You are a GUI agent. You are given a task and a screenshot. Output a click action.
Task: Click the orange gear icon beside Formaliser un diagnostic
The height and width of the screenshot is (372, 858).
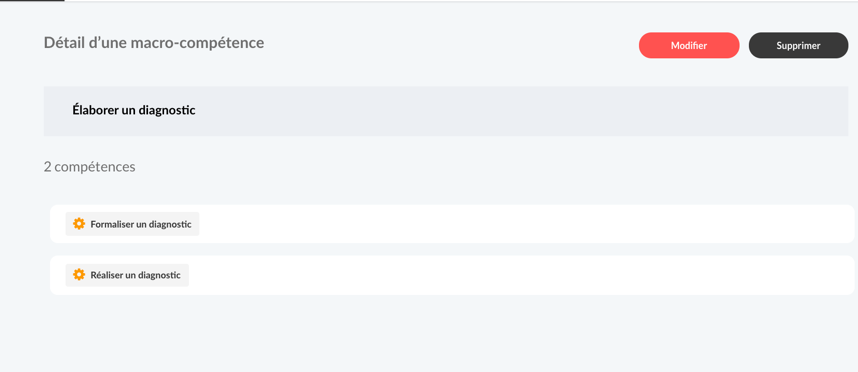(x=79, y=224)
